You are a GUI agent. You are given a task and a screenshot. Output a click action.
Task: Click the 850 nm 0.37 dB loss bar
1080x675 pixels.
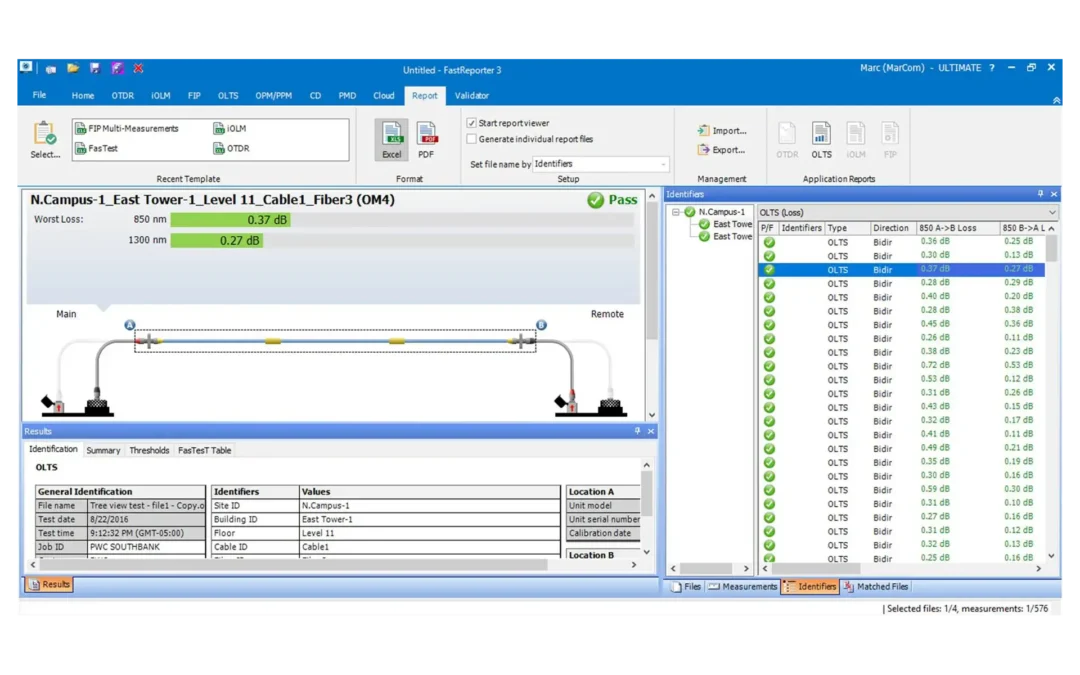(x=230, y=220)
